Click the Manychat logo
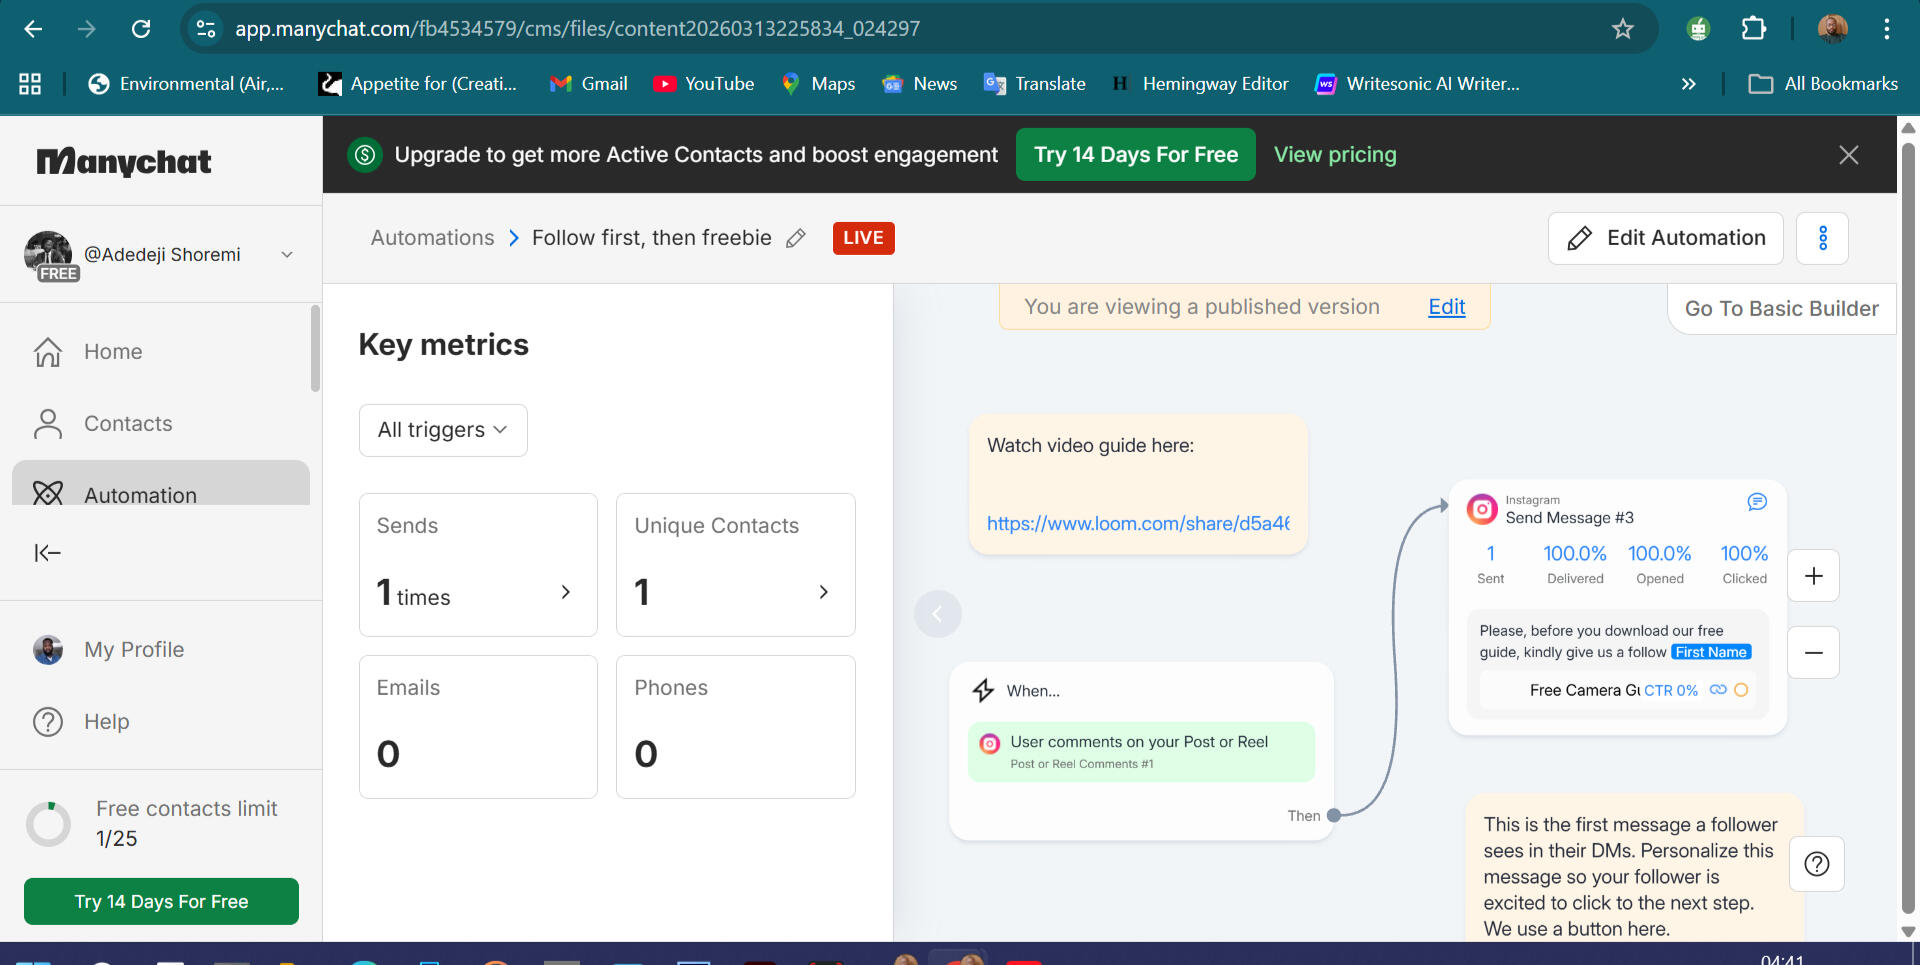This screenshot has height=965, width=1920. [x=123, y=160]
